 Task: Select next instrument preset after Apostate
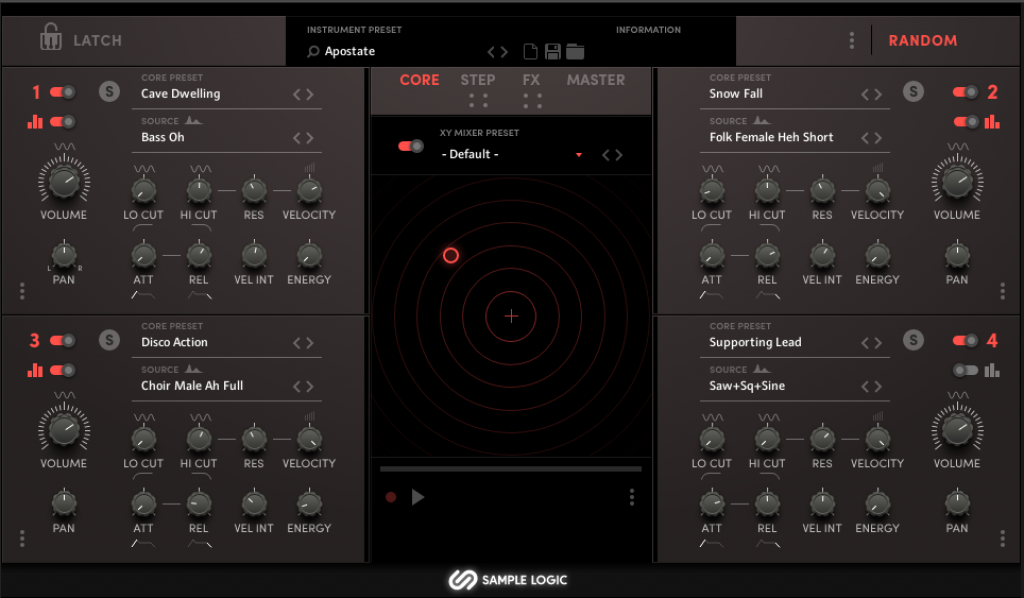504,52
